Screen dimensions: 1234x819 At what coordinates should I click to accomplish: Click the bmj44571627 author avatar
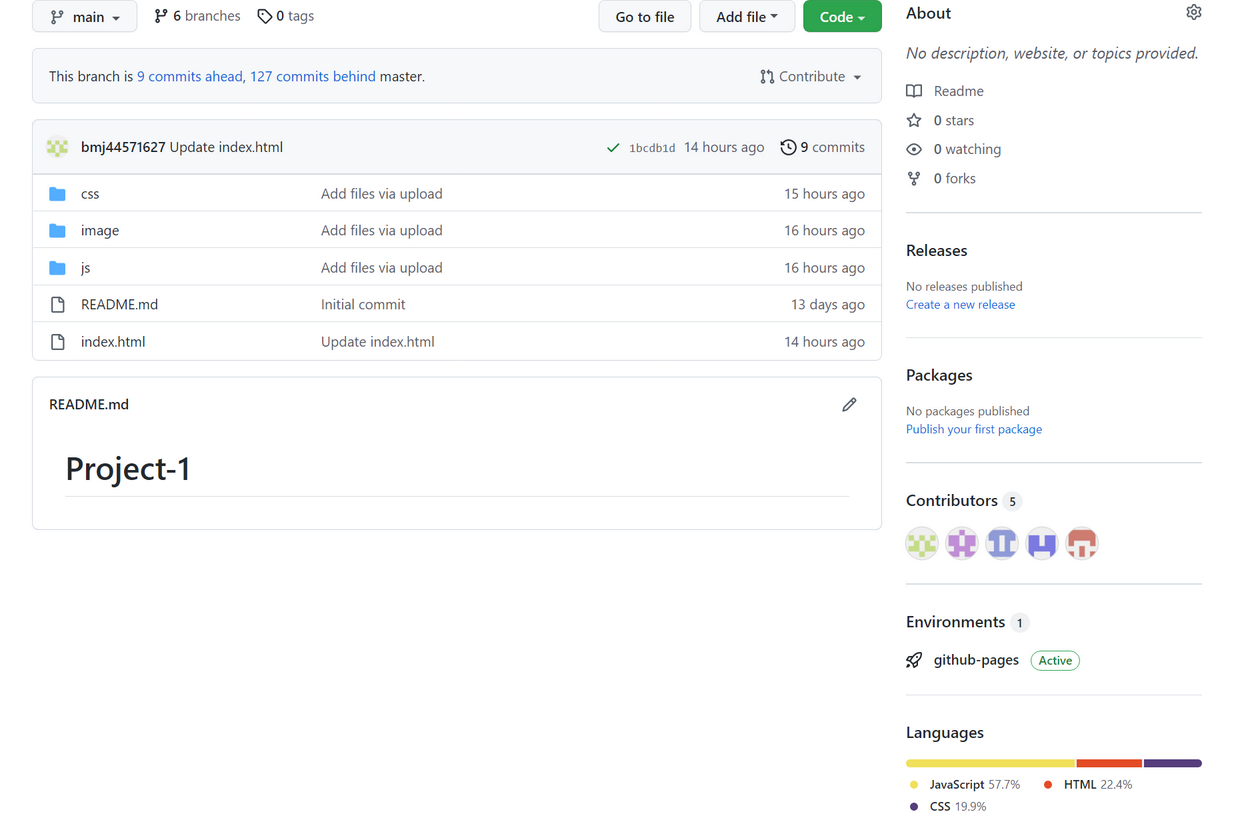58,147
